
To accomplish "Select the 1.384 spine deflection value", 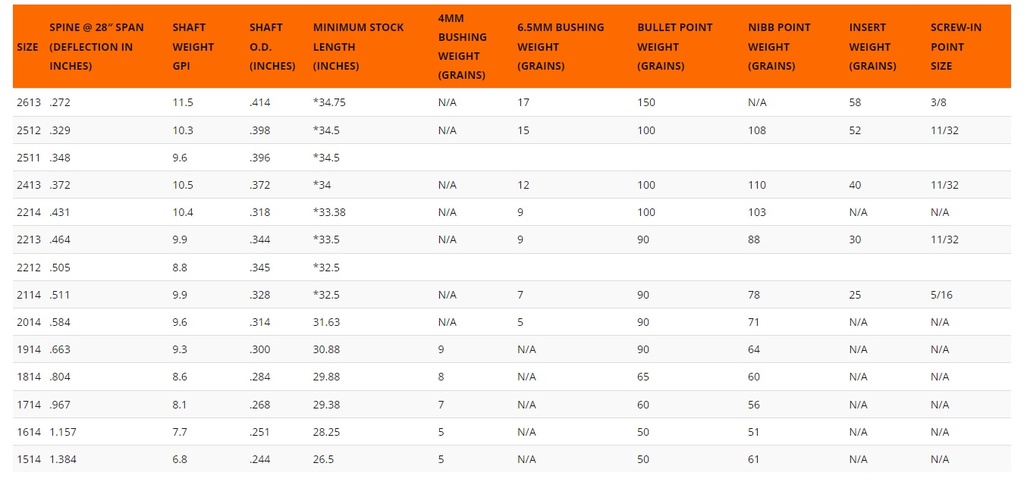I will tap(67, 459).
